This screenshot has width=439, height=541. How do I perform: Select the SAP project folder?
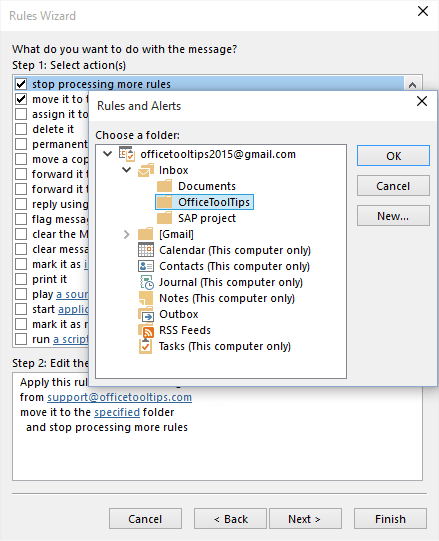(207, 218)
